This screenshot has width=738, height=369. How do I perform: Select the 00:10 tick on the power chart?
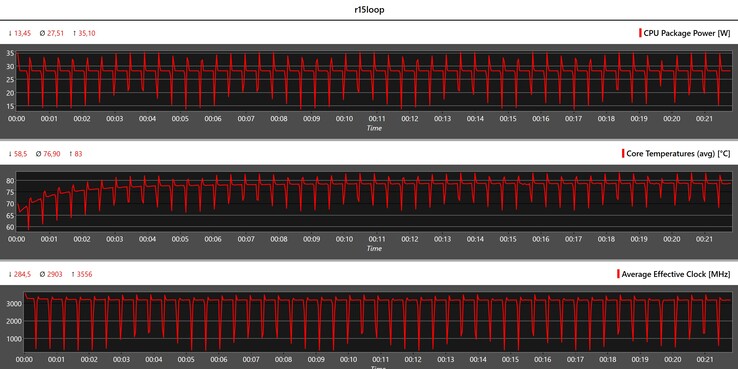pos(345,119)
